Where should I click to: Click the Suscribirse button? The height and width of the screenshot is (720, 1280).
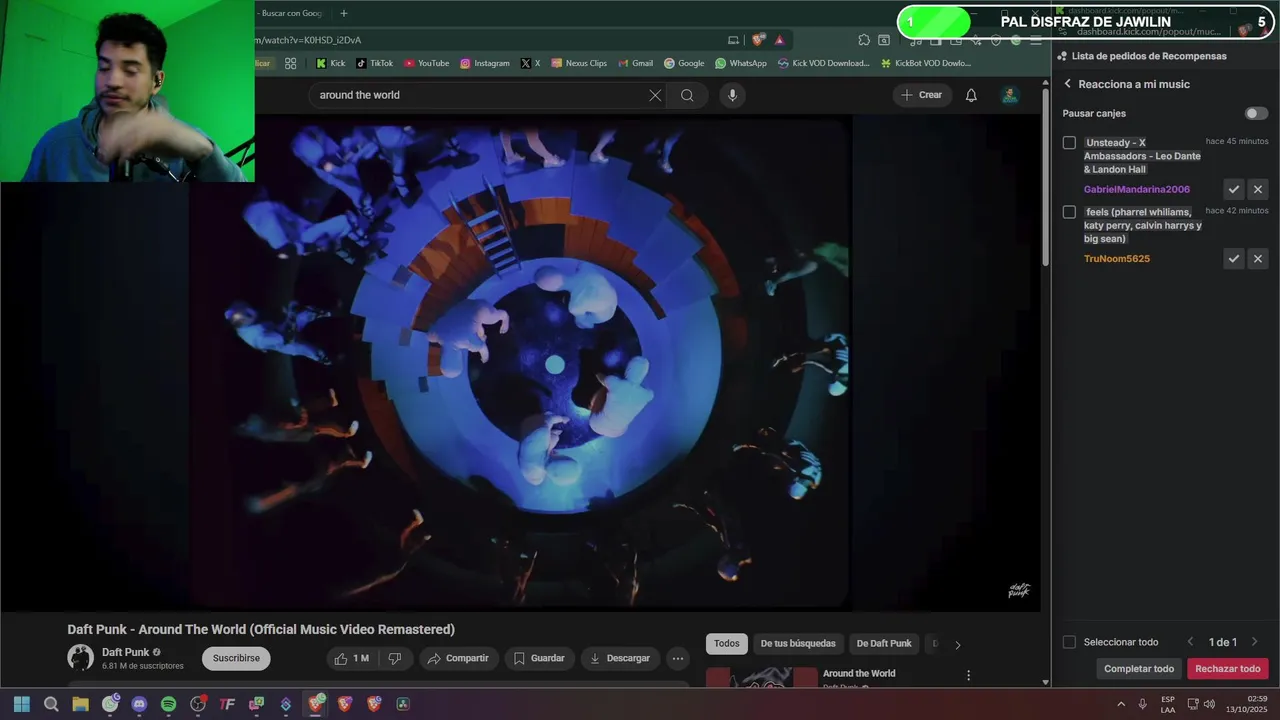pyautogui.click(x=236, y=658)
